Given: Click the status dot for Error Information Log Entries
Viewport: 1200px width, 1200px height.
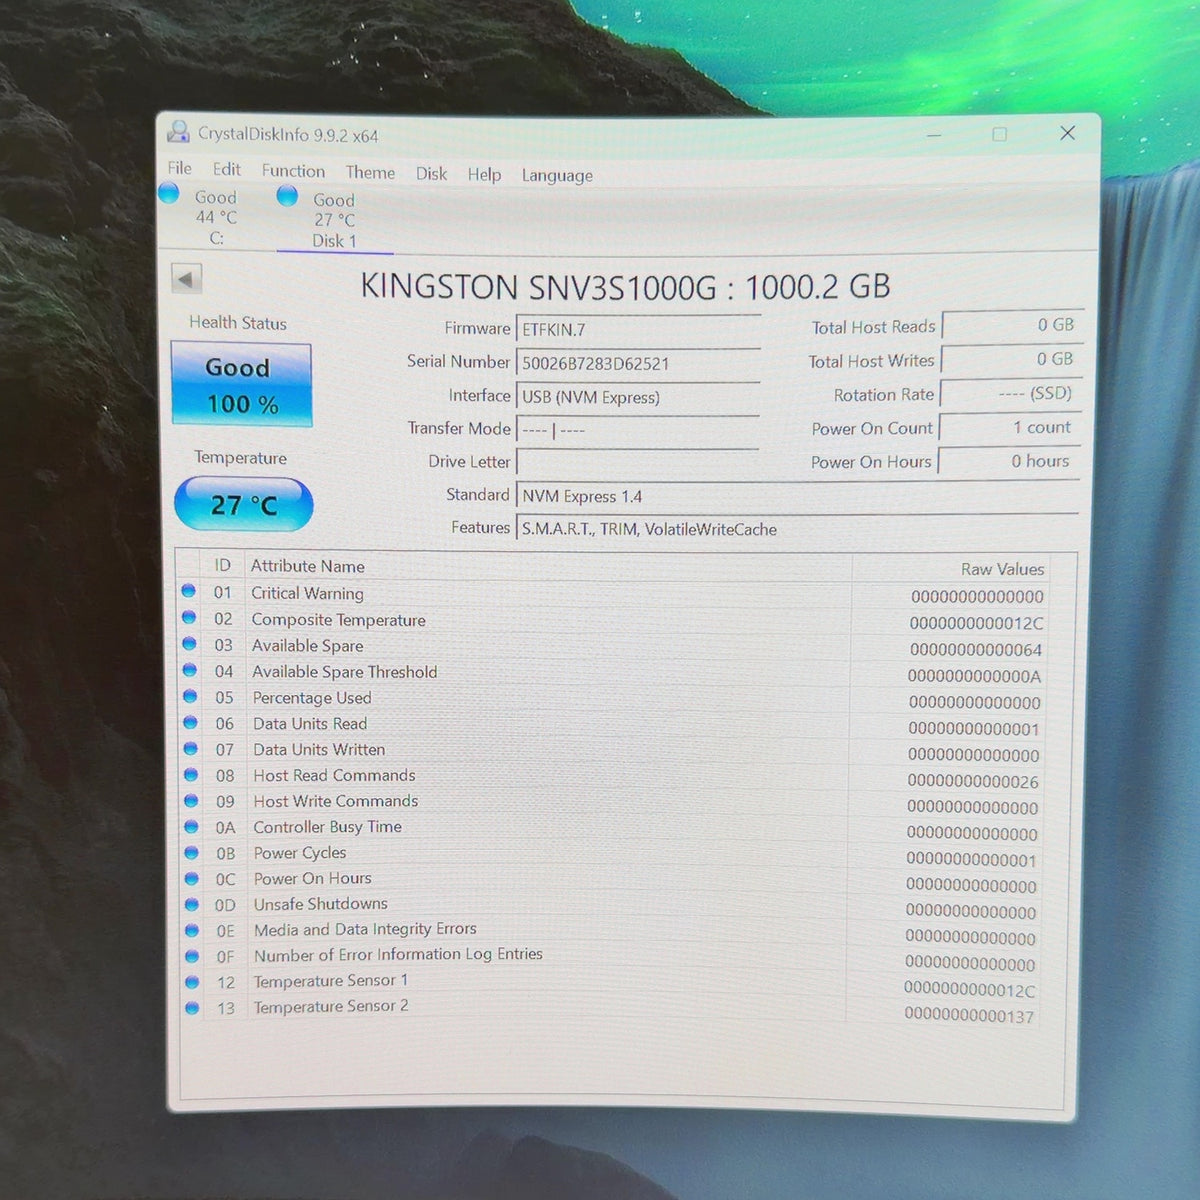Looking at the screenshot, I should coord(192,956).
